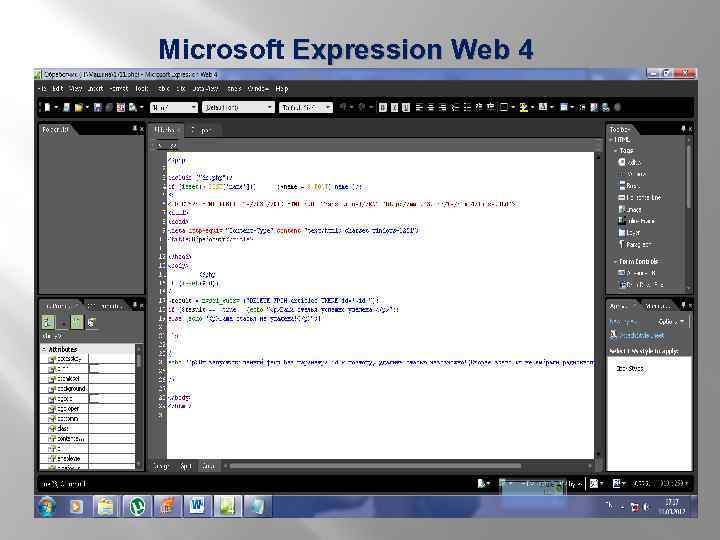The height and width of the screenshot is (540, 720).
Task: Select the Paragraph item in Toolbox
Action: click(635, 244)
